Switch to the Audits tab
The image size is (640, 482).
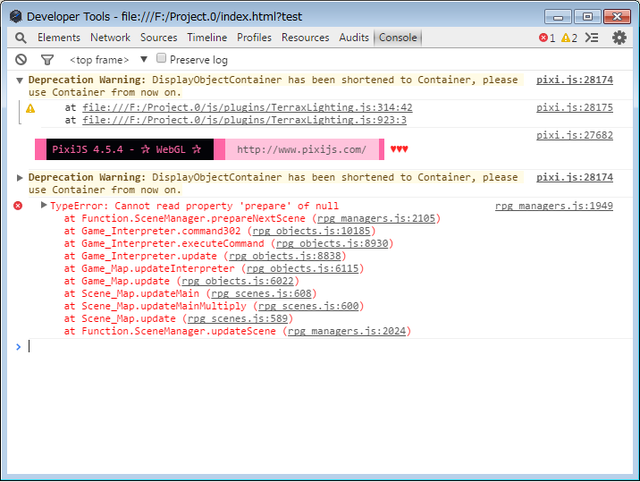pyautogui.click(x=354, y=38)
